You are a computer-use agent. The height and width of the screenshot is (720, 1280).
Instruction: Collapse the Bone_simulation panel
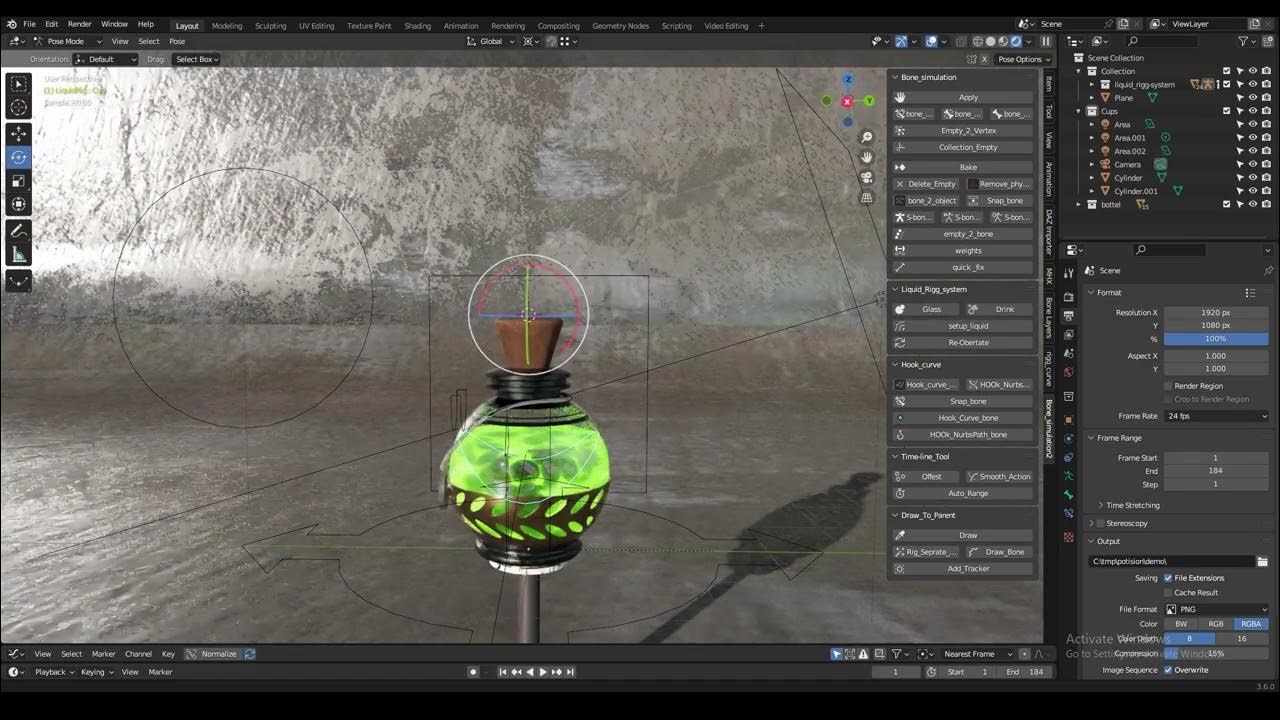(895, 77)
